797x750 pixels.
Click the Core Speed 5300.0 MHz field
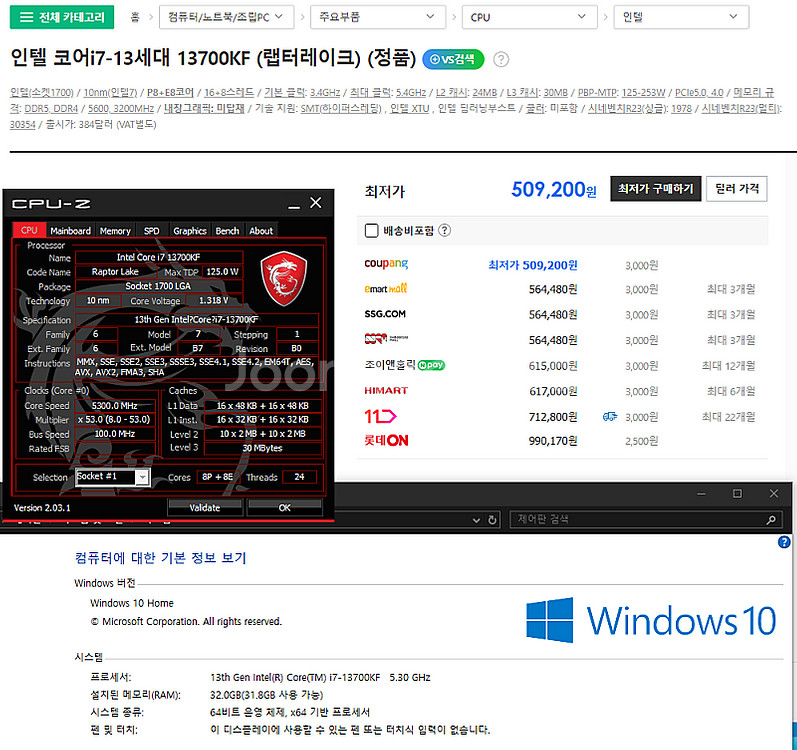pyautogui.click(x=115, y=405)
